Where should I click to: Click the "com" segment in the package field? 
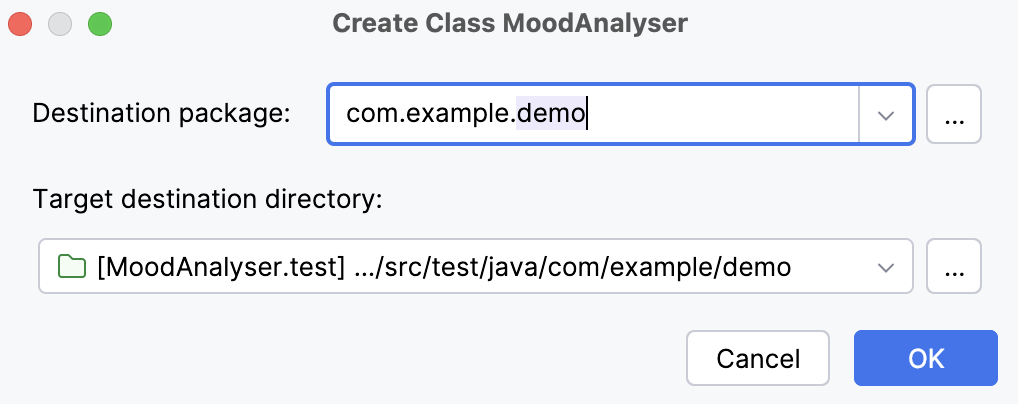pos(366,115)
